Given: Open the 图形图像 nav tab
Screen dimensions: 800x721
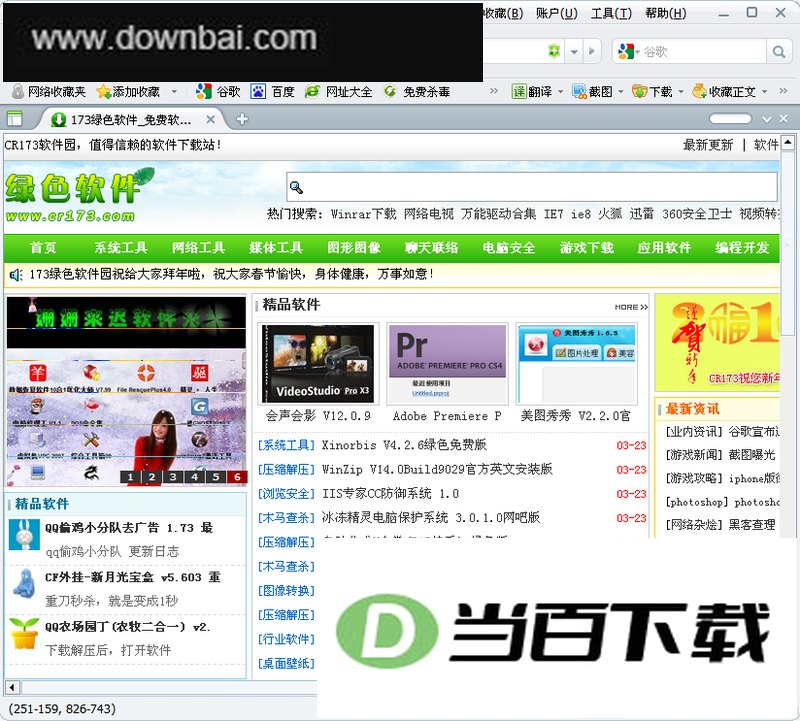Looking at the screenshot, I should click(354, 248).
